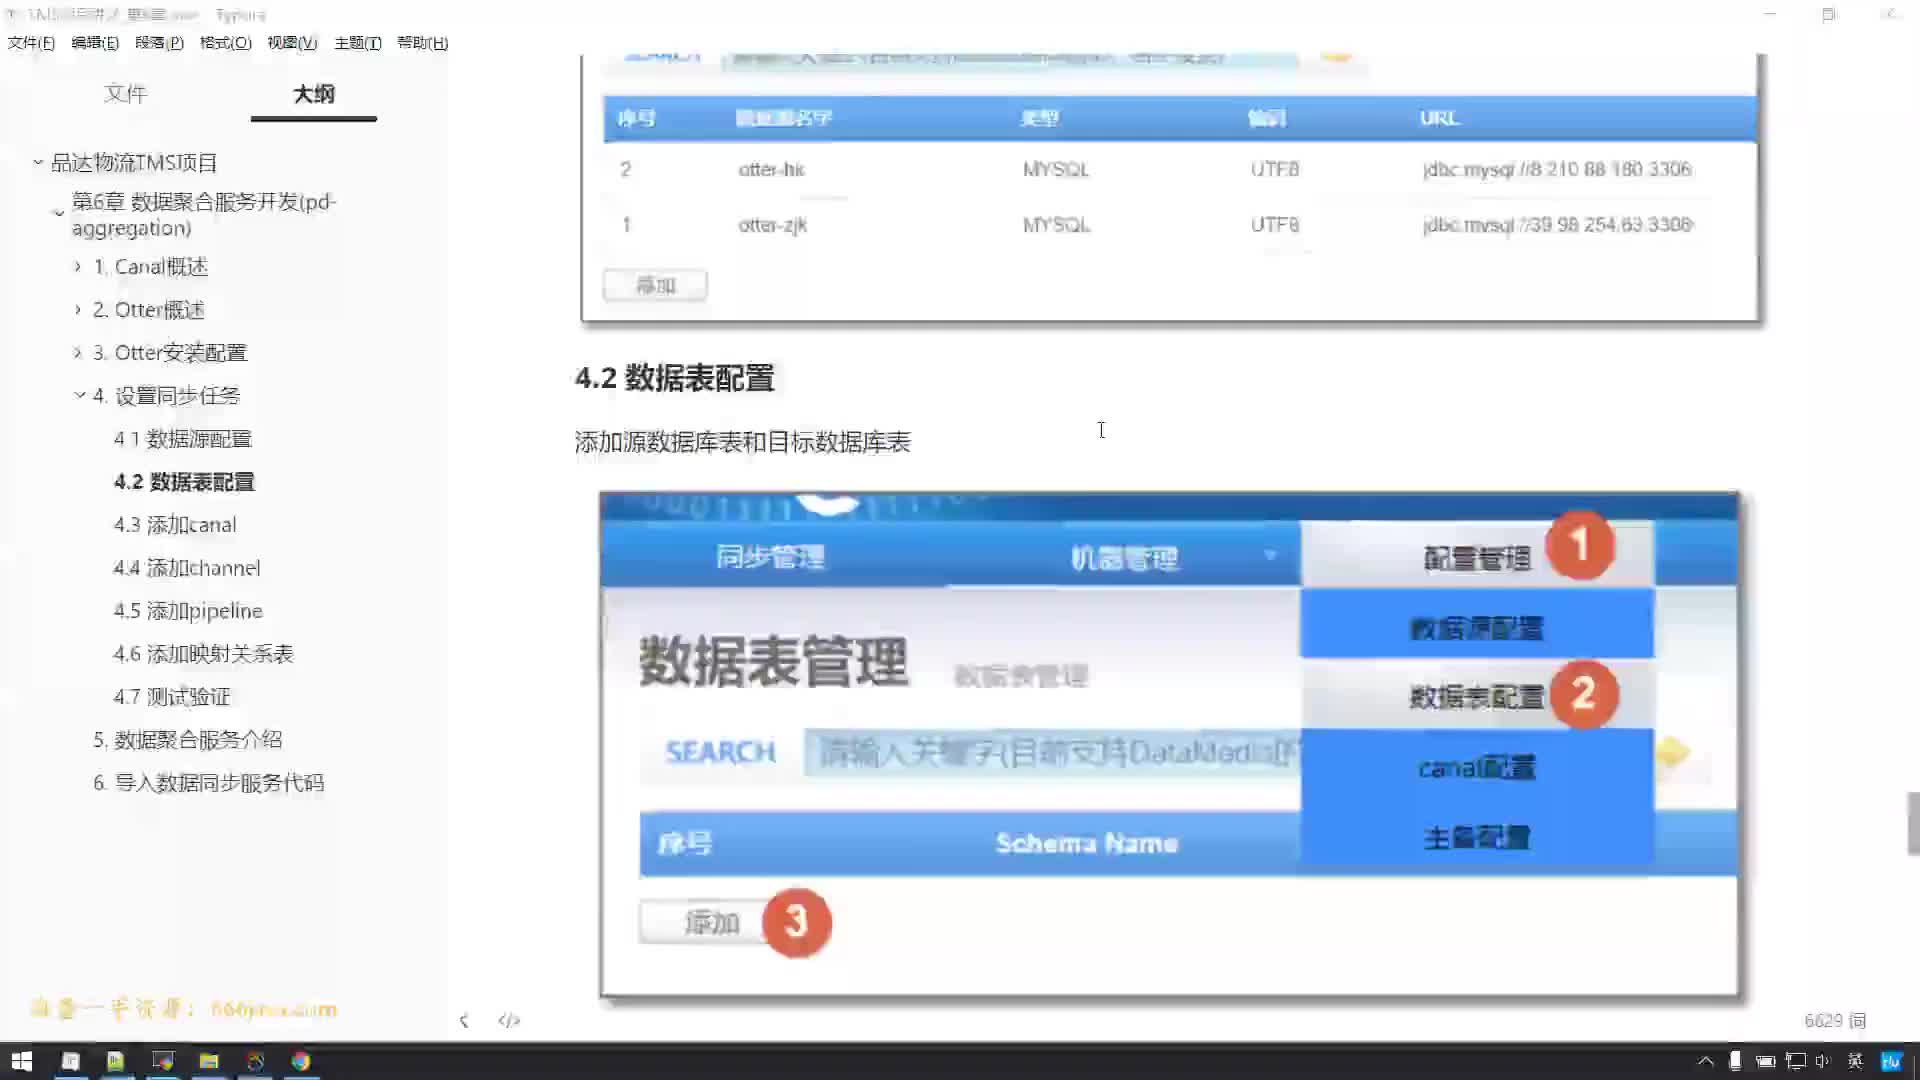Open the Windows Start menu
This screenshot has height=1080, width=1920.
click(21, 1061)
